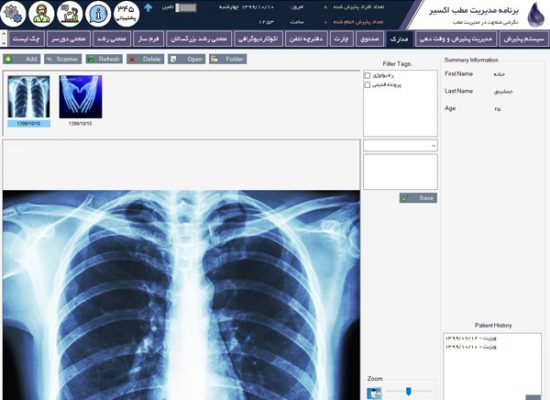
Task: Toggle the online switch in header
Action: (x=186, y=7)
